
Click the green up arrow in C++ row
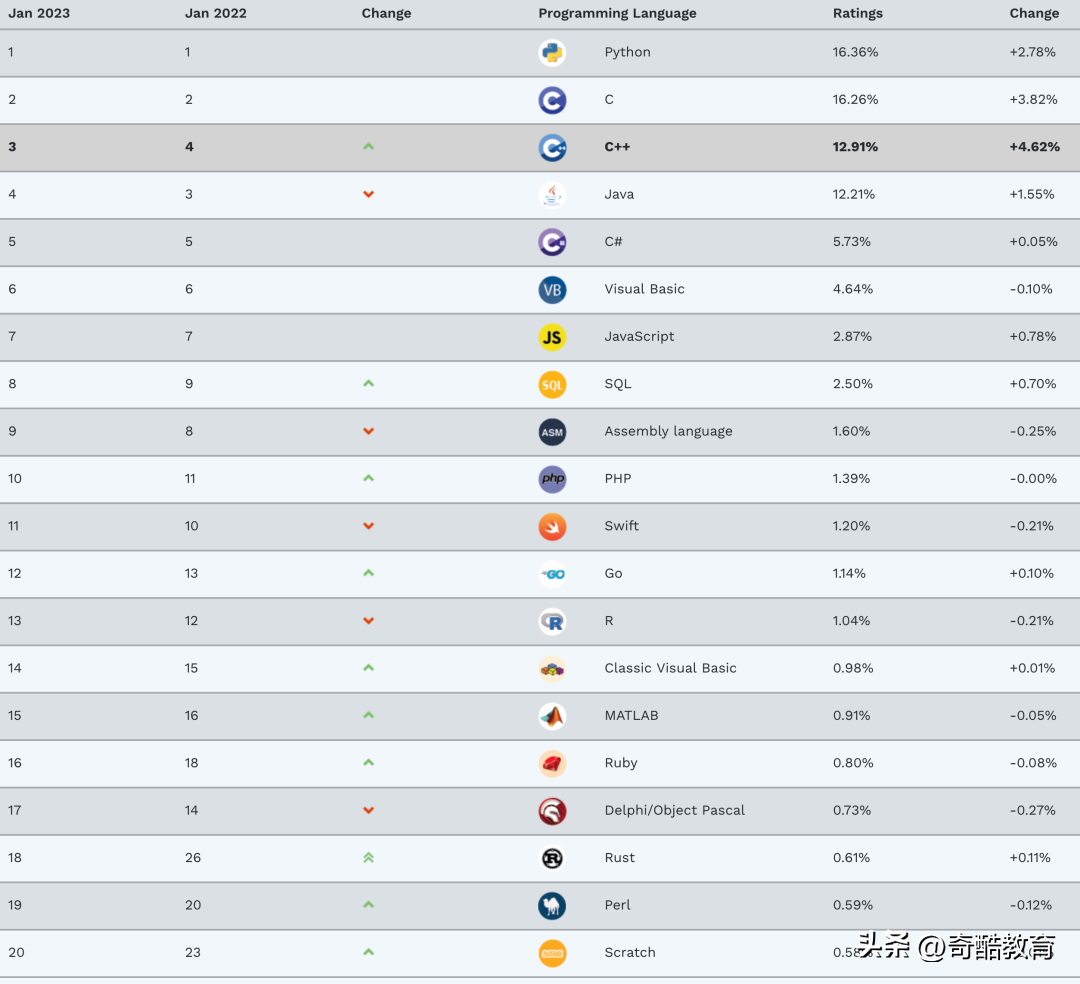tap(368, 147)
